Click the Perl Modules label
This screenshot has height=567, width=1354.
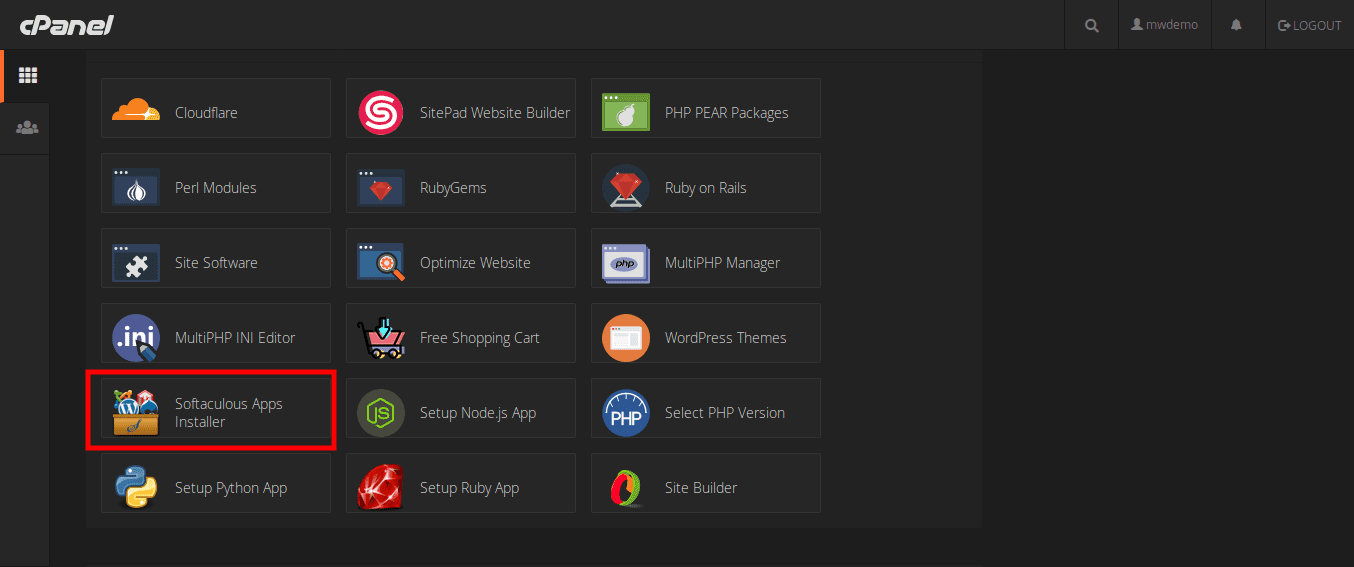point(216,188)
